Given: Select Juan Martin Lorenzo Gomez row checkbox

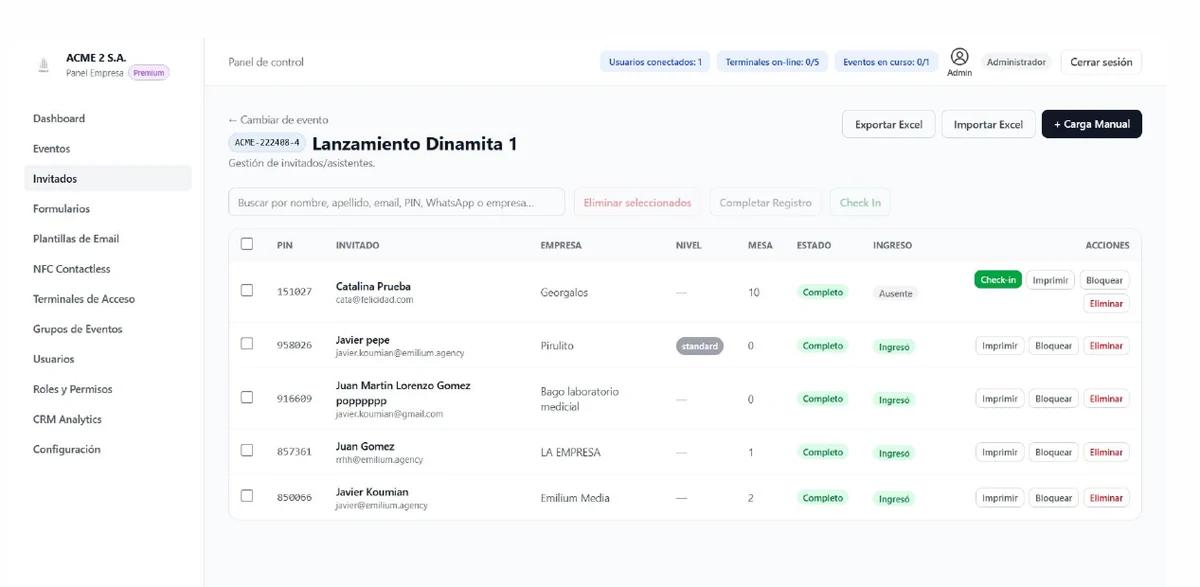Looking at the screenshot, I should 247,397.
